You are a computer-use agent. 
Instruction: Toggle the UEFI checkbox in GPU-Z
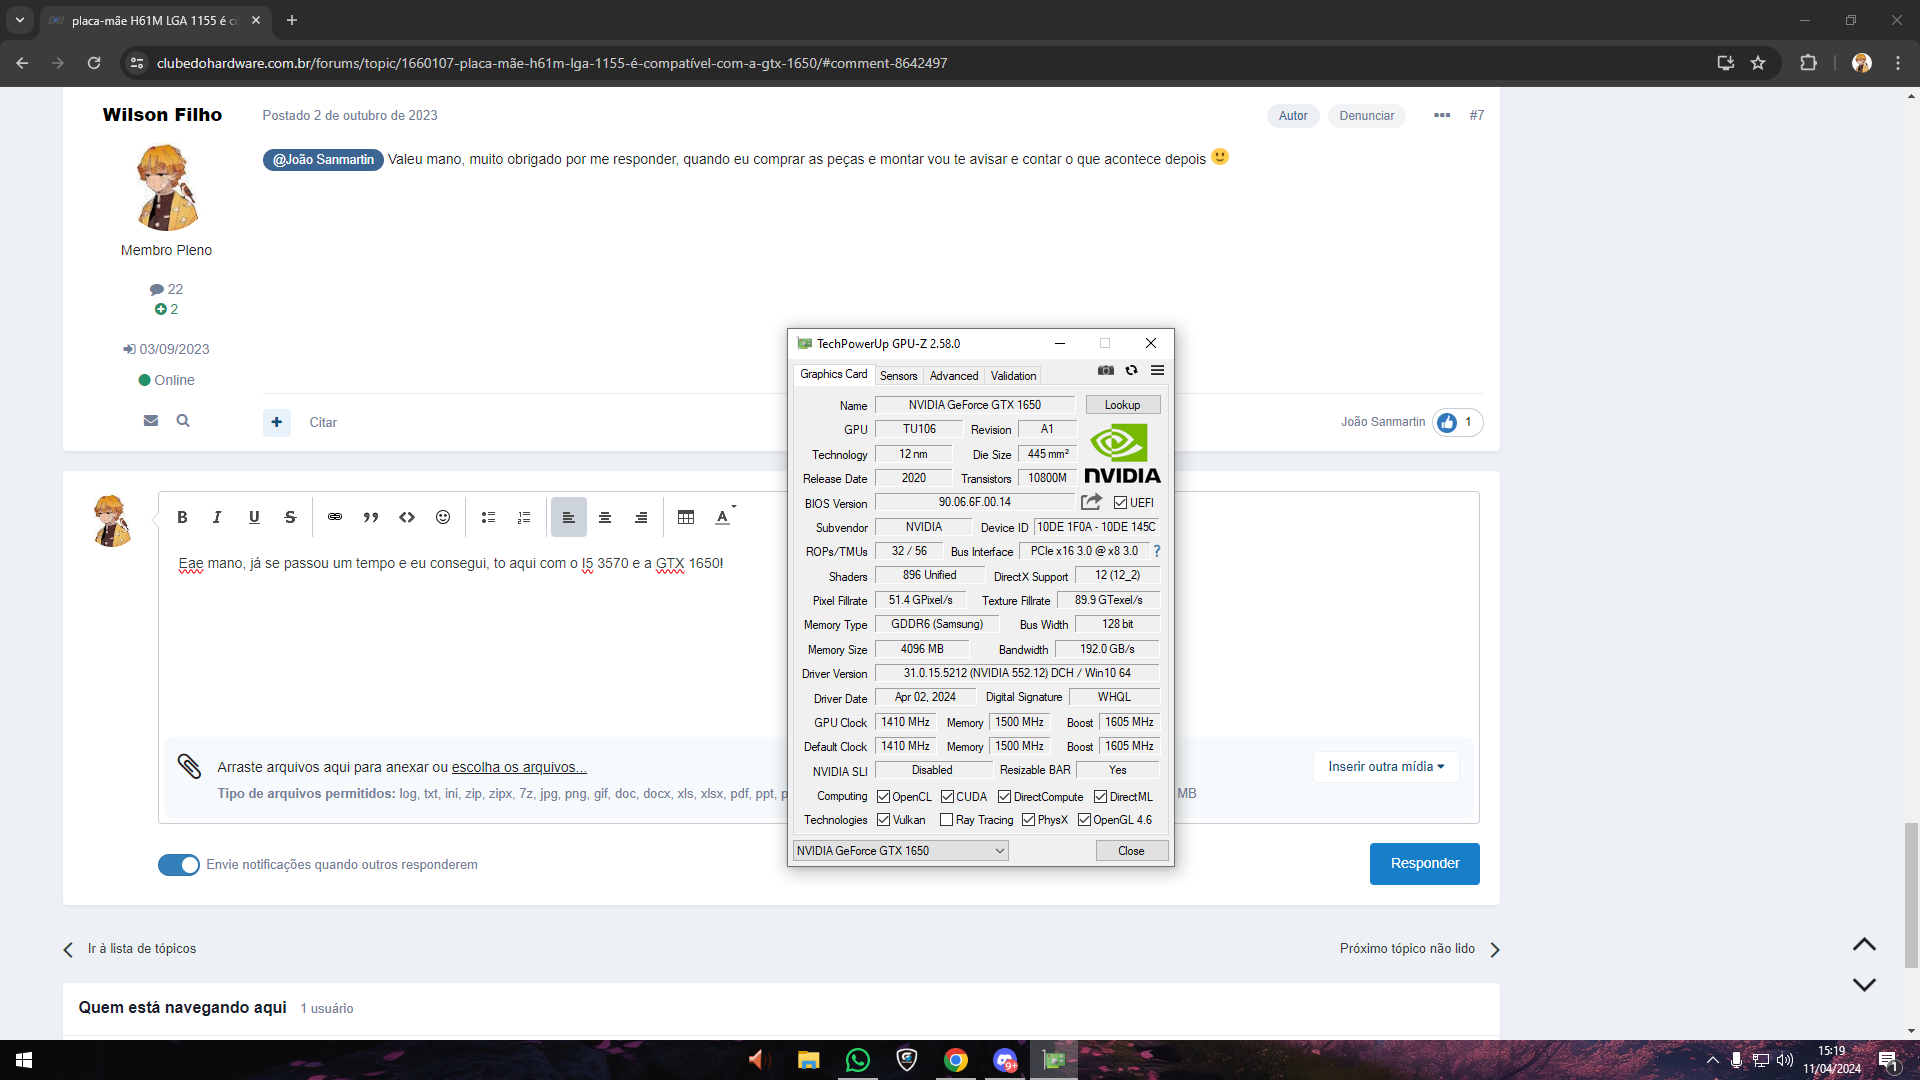pyautogui.click(x=1121, y=503)
